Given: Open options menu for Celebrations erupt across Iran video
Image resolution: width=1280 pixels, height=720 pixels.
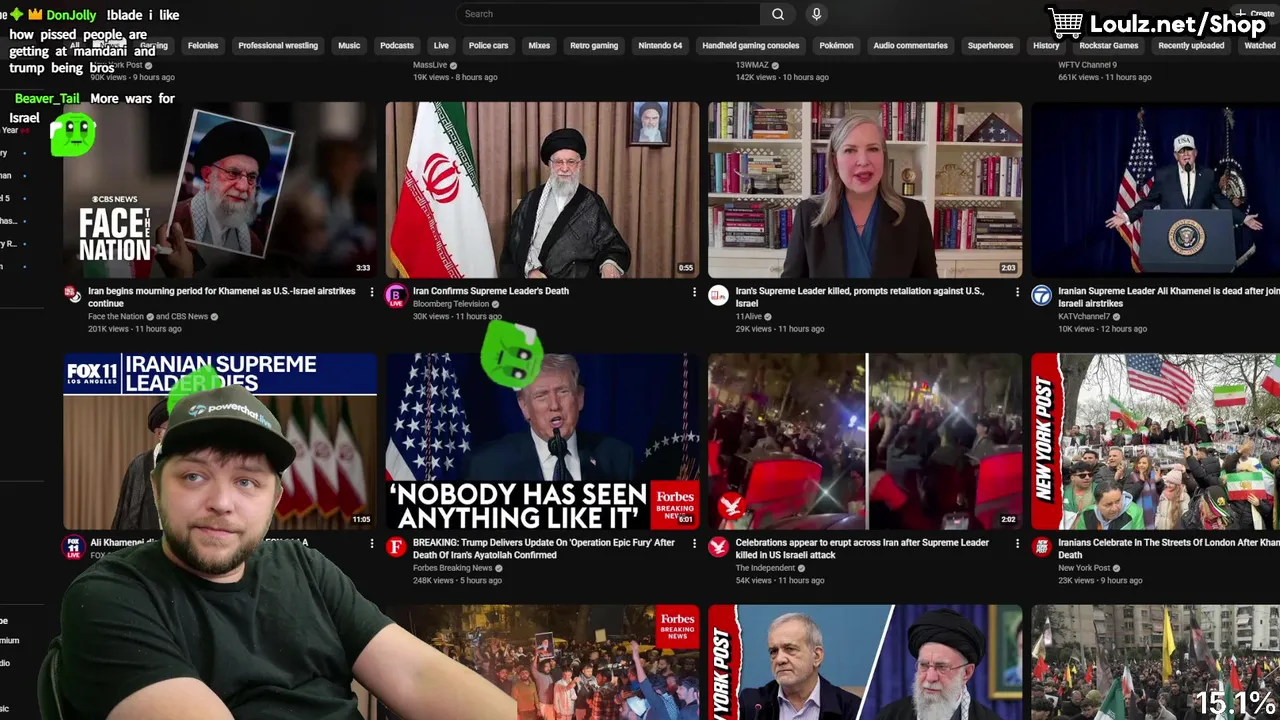Looking at the screenshot, I should (1017, 544).
